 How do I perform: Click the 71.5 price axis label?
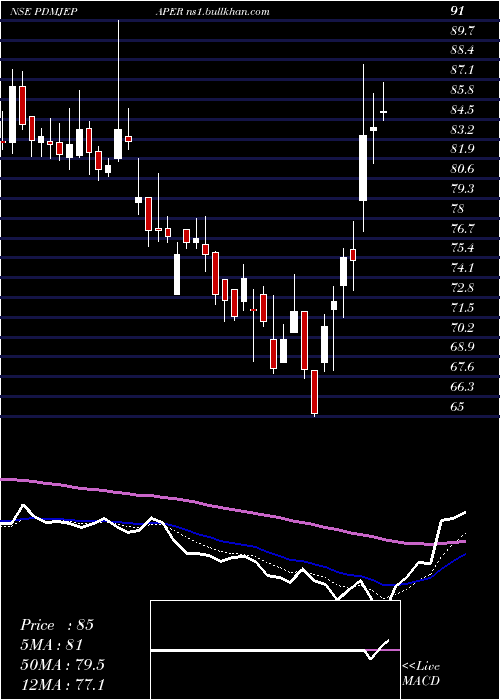(x=462, y=308)
